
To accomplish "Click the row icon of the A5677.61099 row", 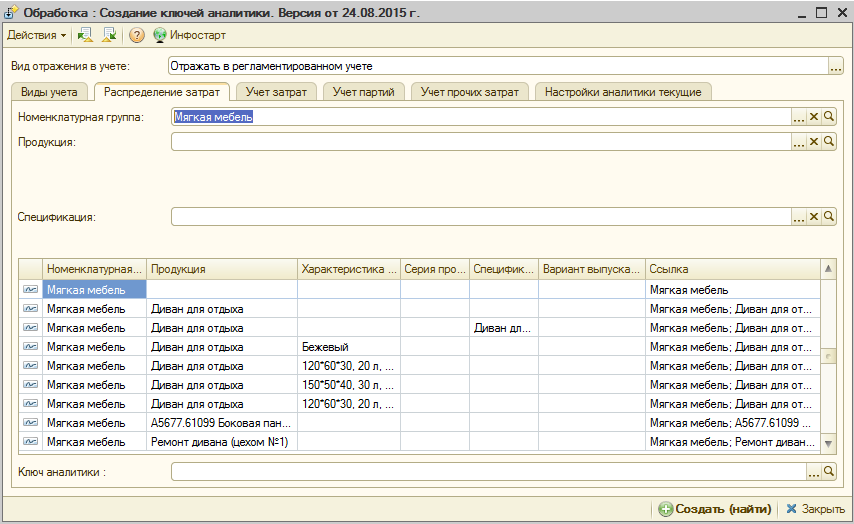I will [30, 423].
